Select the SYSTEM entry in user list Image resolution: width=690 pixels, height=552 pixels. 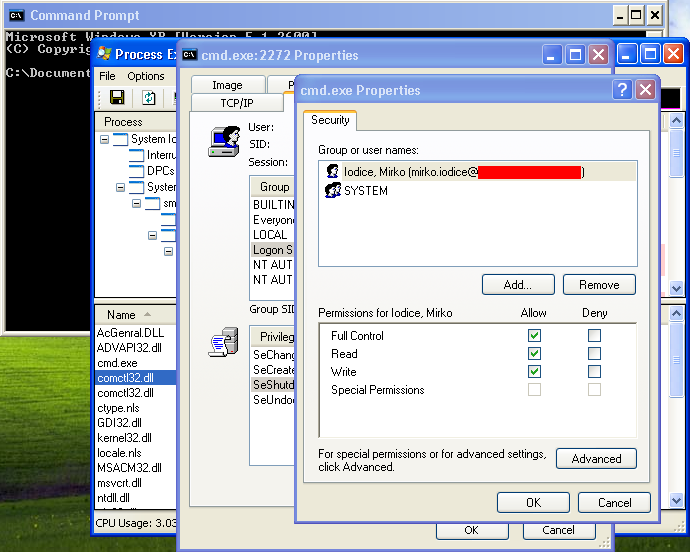[x=477, y=191]
